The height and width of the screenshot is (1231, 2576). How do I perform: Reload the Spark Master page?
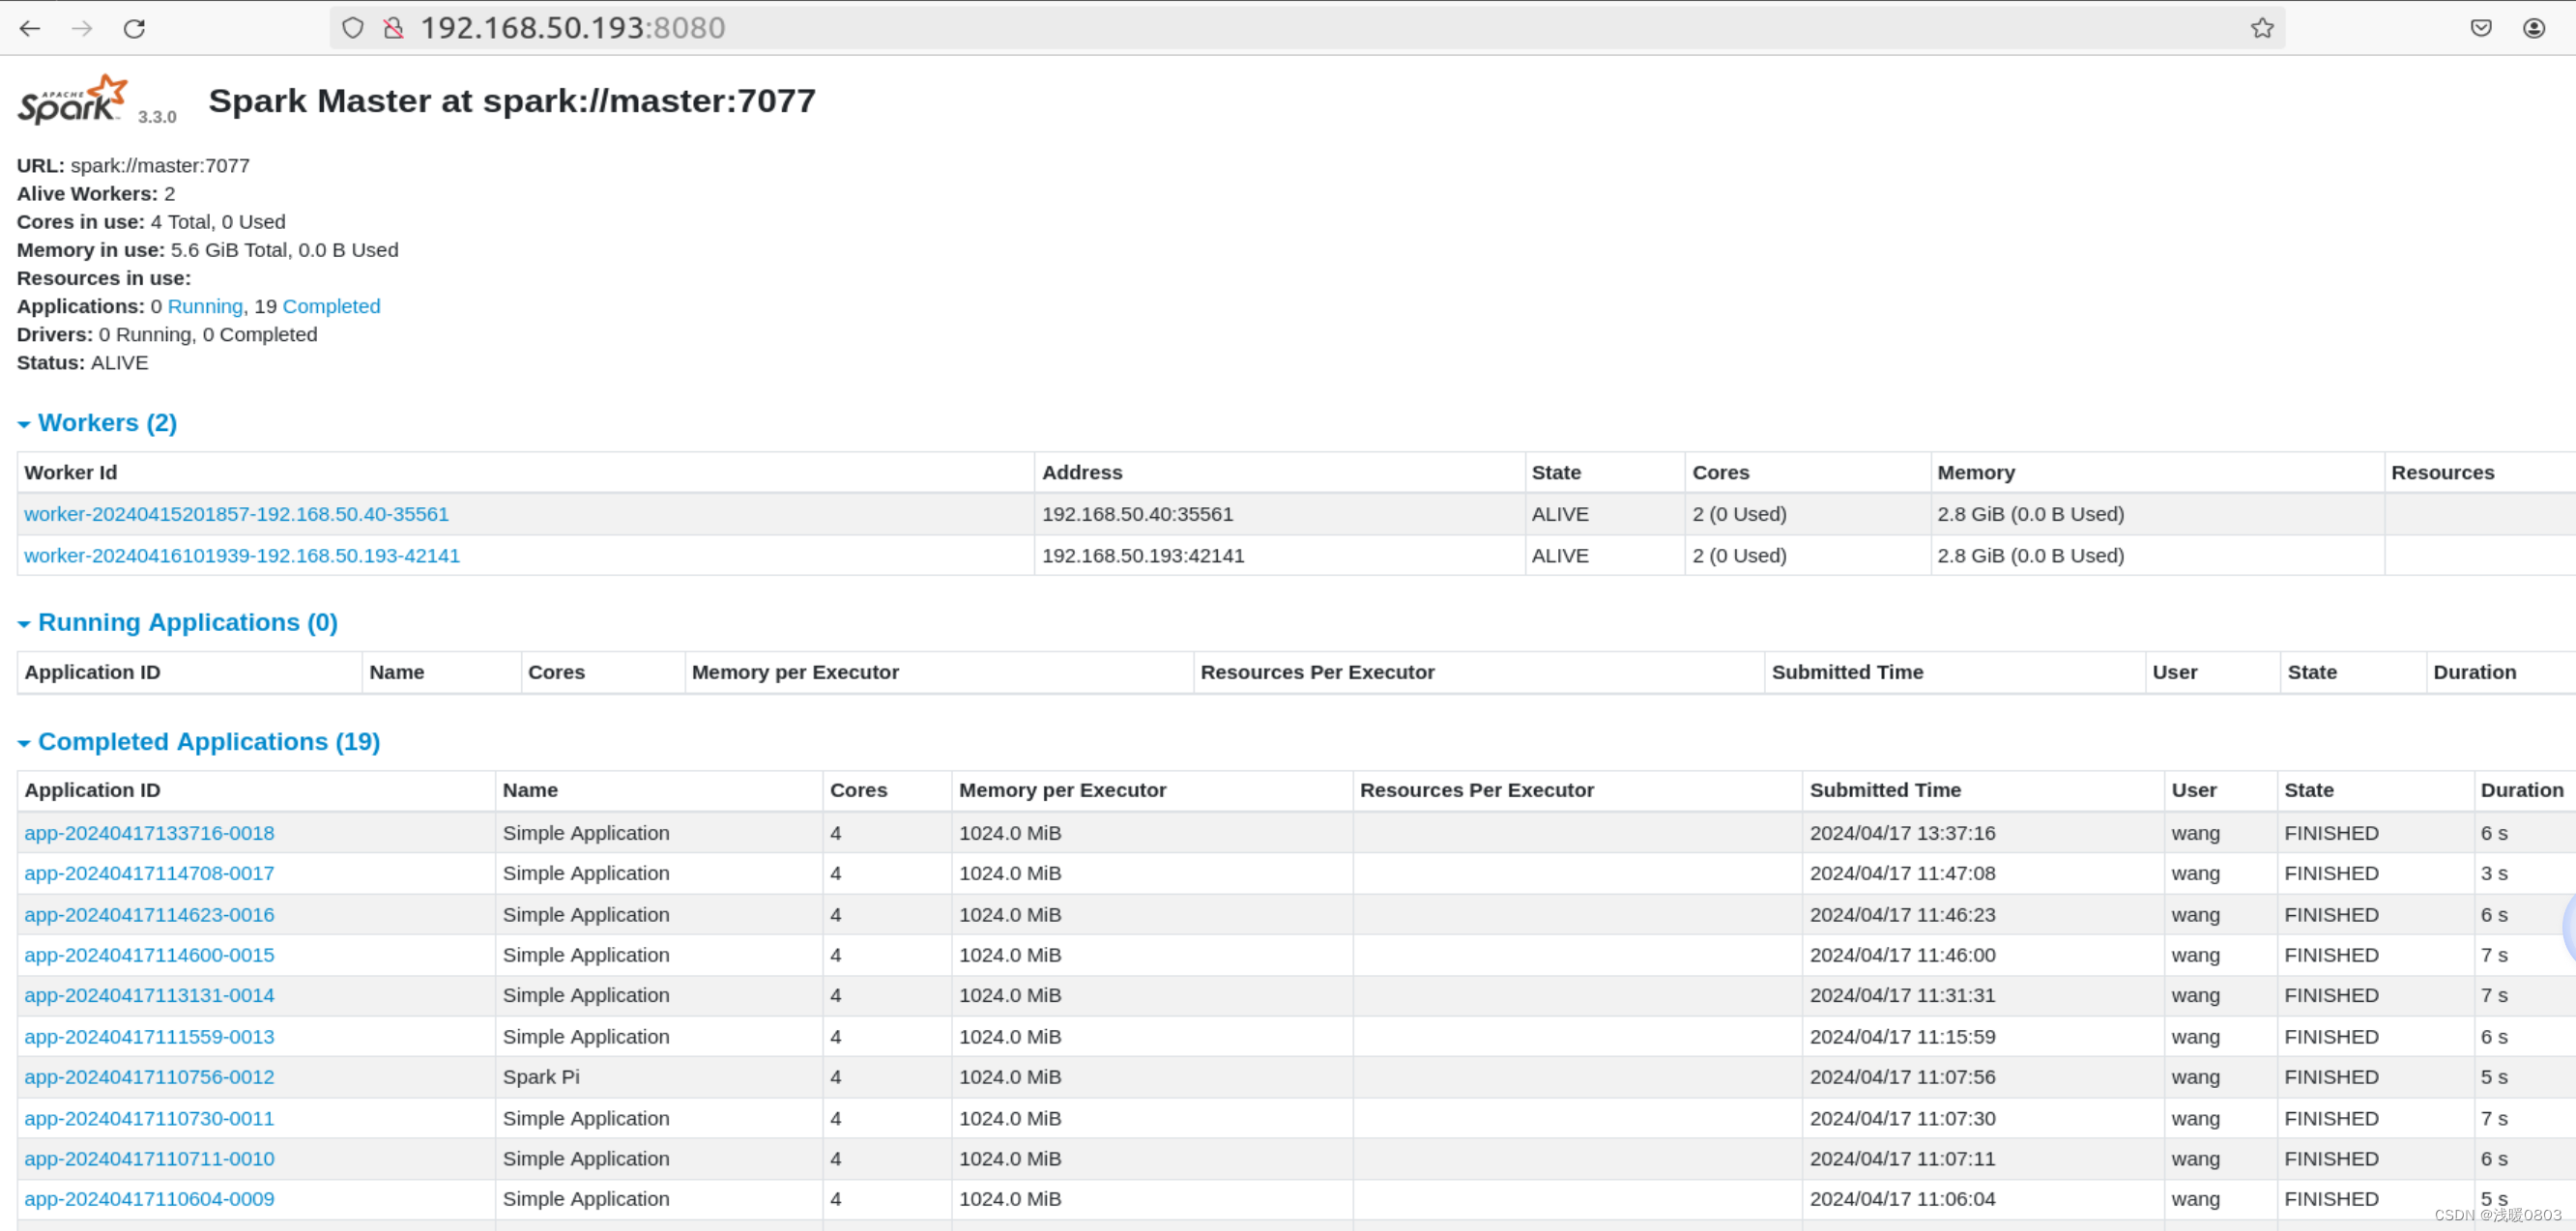(134, 28)
